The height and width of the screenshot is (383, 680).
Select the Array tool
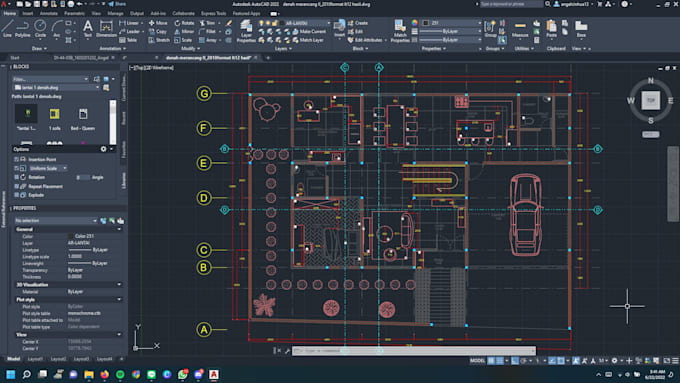208,40
